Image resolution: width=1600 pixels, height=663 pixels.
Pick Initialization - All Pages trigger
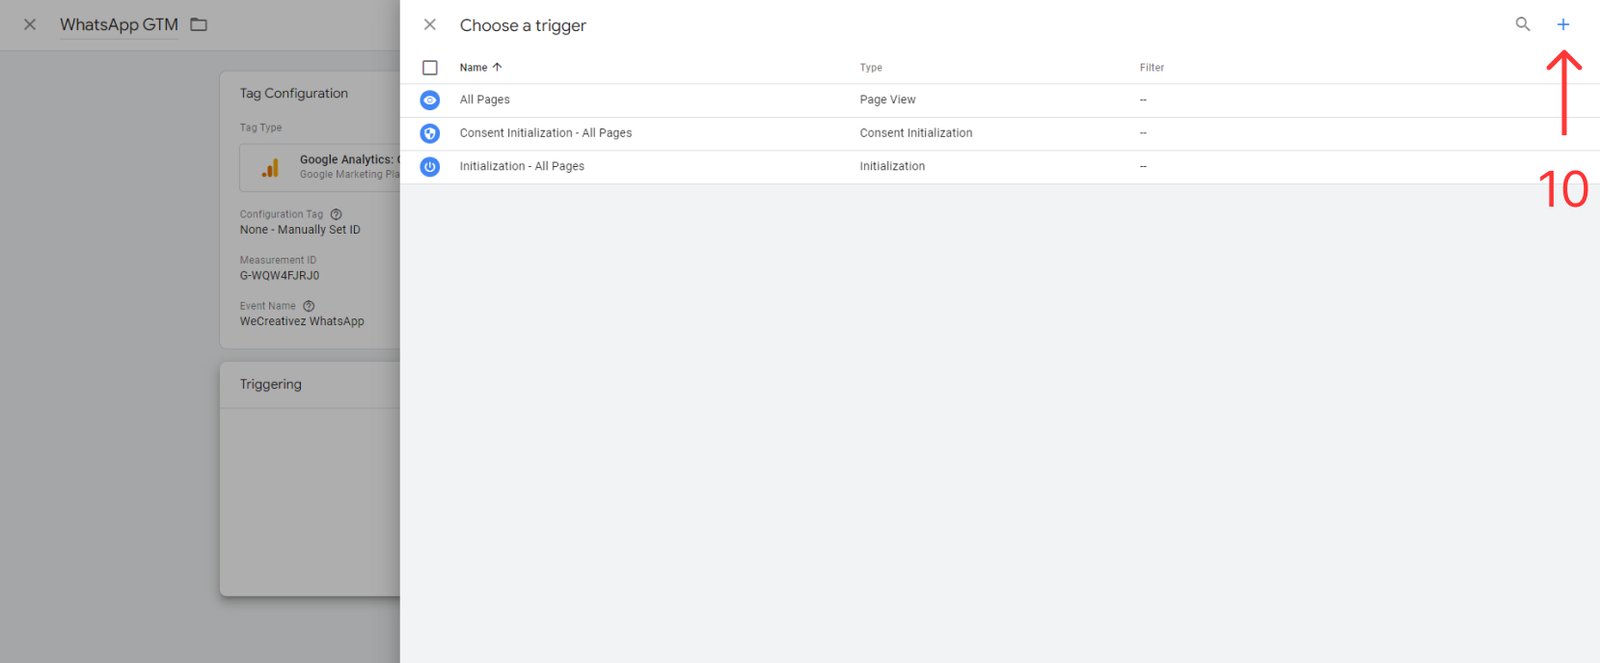coord(522,167)
